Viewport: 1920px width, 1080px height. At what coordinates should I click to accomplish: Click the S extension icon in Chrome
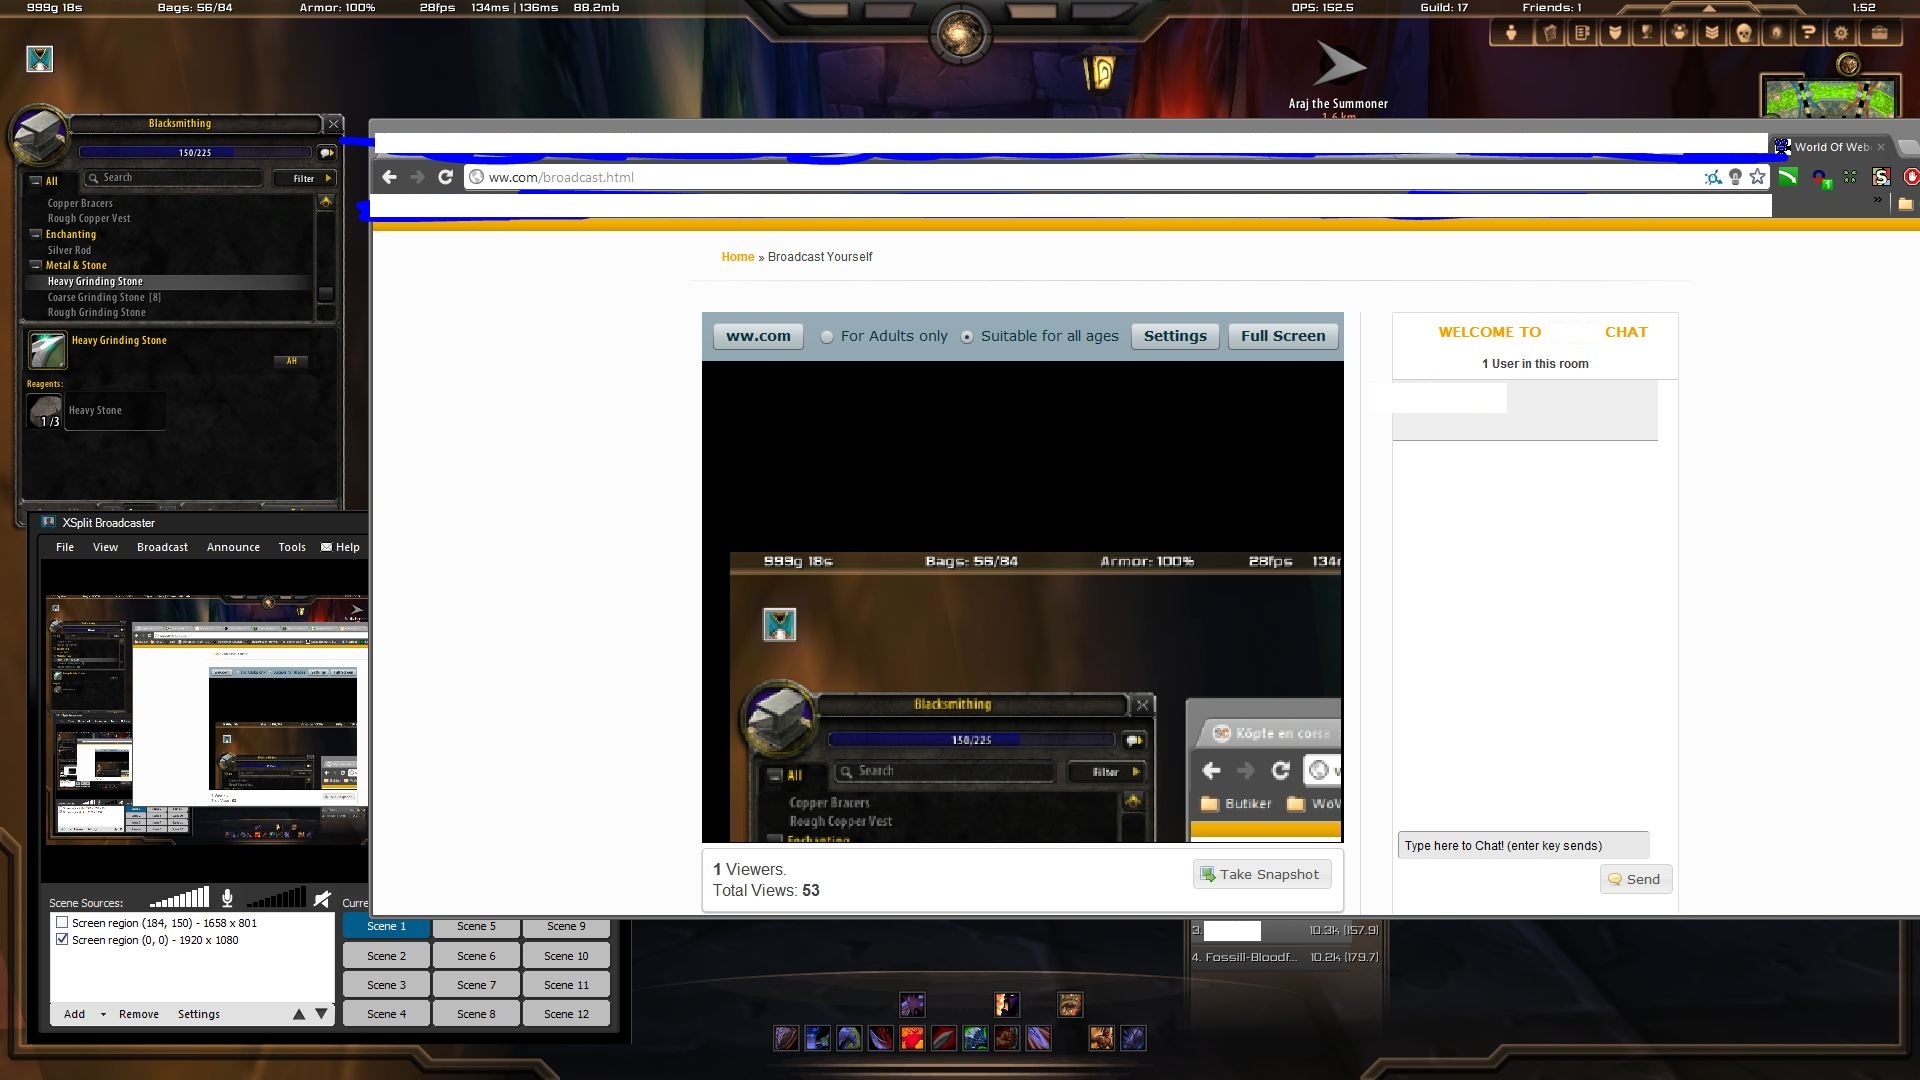click(x=1881, y=177)
